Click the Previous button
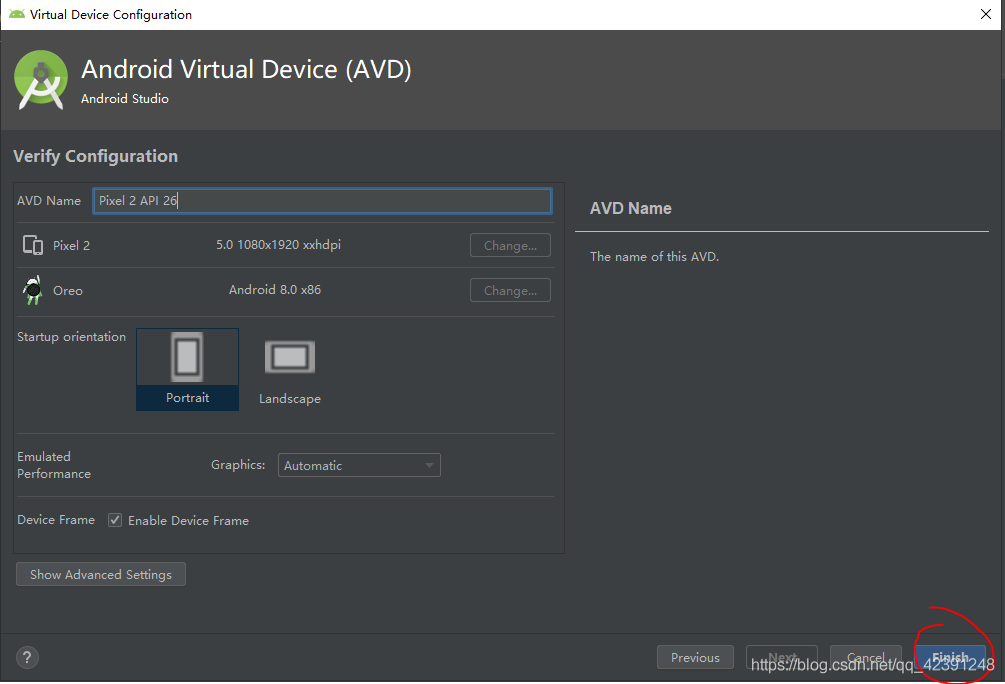The image size is (1005, 684). point(695,657)
